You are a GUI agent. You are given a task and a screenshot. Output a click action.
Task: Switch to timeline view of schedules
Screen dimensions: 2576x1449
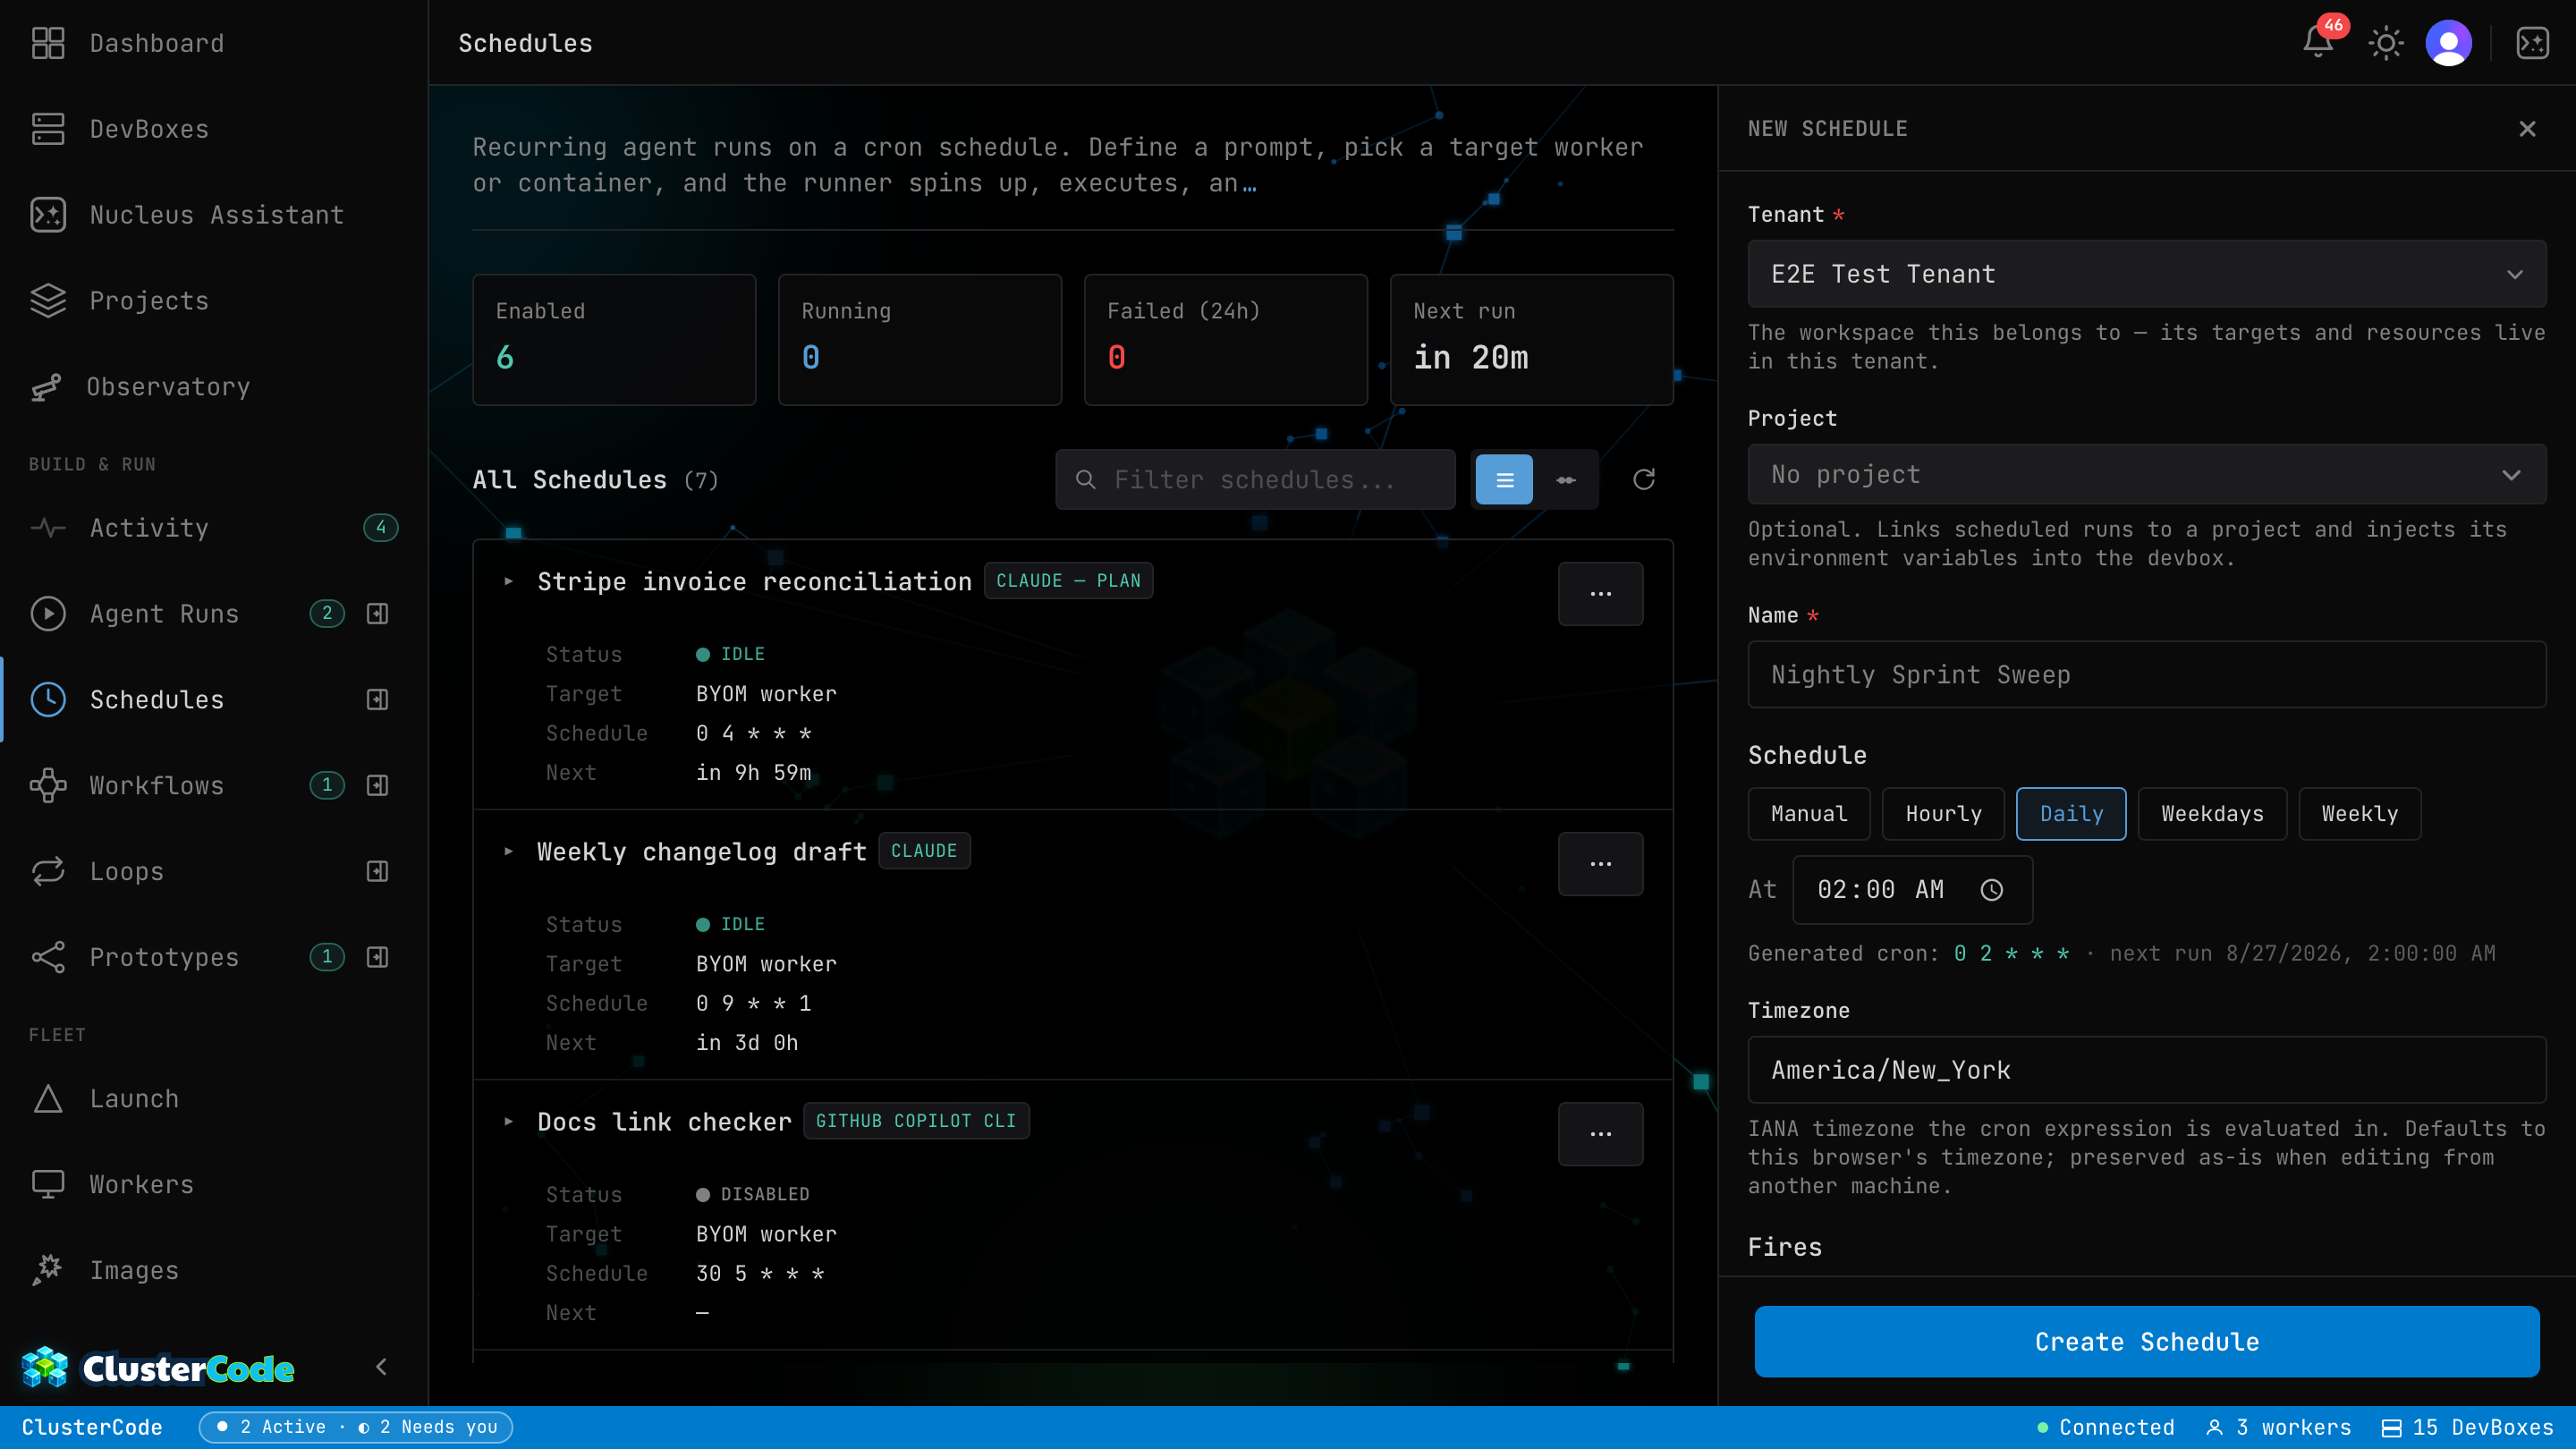[x=1566, y=479]
